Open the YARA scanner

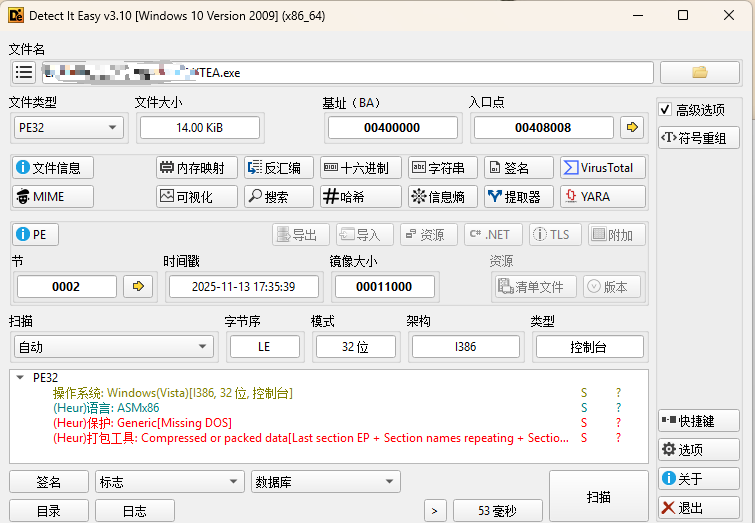(x=603, y=197)
